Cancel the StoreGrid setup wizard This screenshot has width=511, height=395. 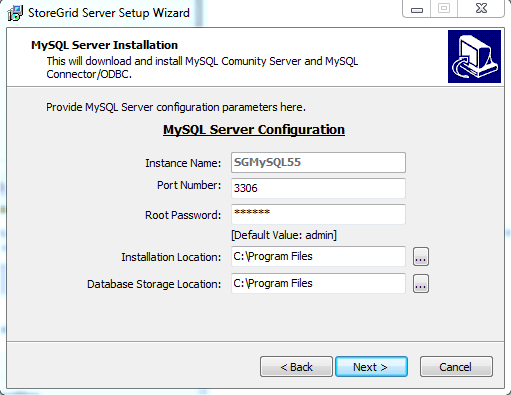pyautogui.click(x=456, y=367)
